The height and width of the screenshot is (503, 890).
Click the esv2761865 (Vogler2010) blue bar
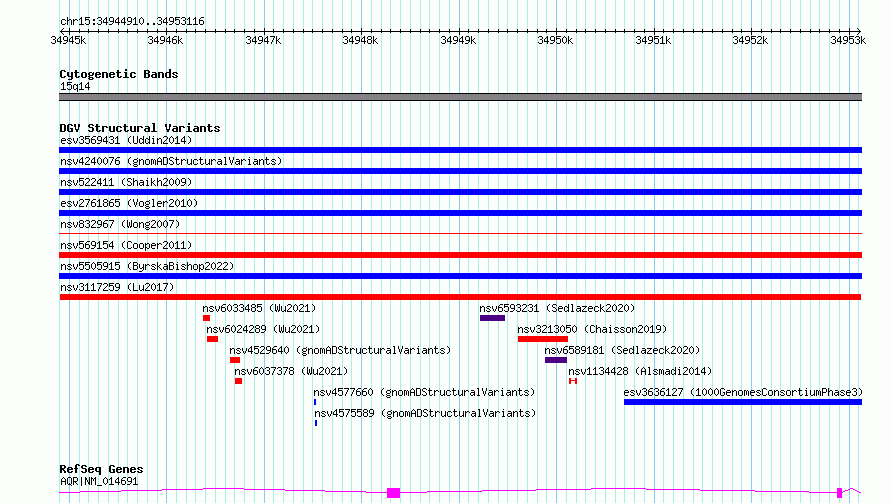pyautogui.click(x=460, y=213)
